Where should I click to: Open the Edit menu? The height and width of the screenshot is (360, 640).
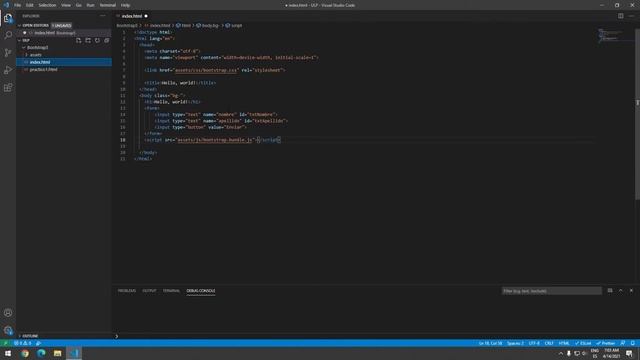coord(30,5)
